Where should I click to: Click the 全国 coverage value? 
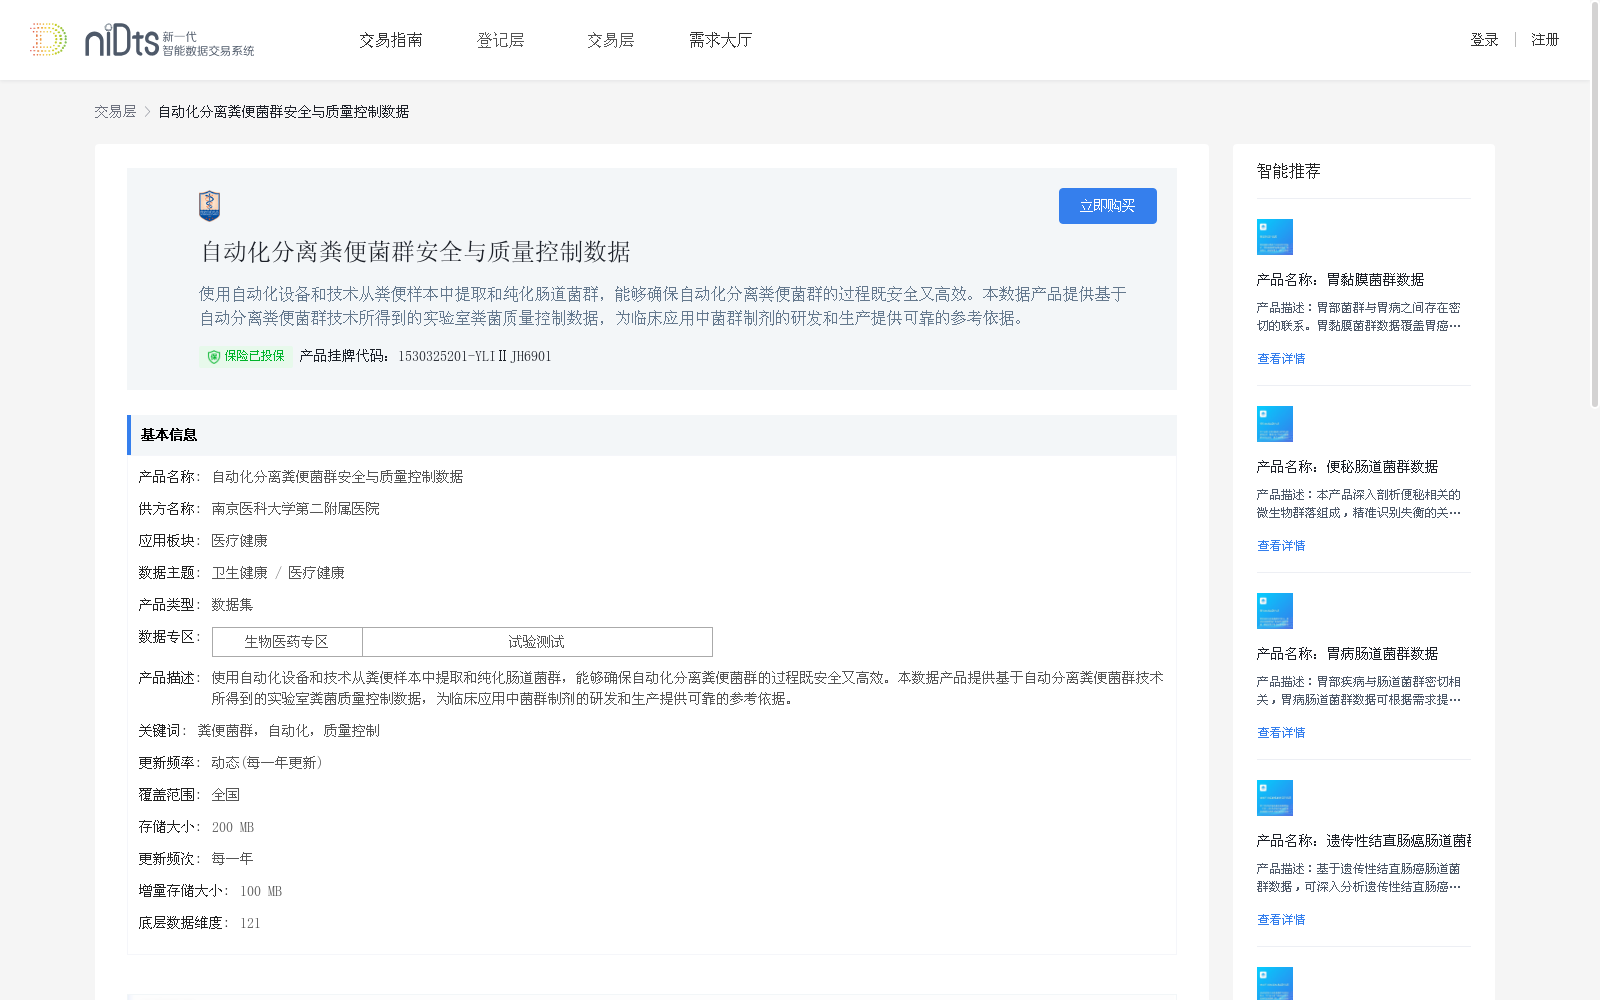pyautogui.click(x=226, y=795)
